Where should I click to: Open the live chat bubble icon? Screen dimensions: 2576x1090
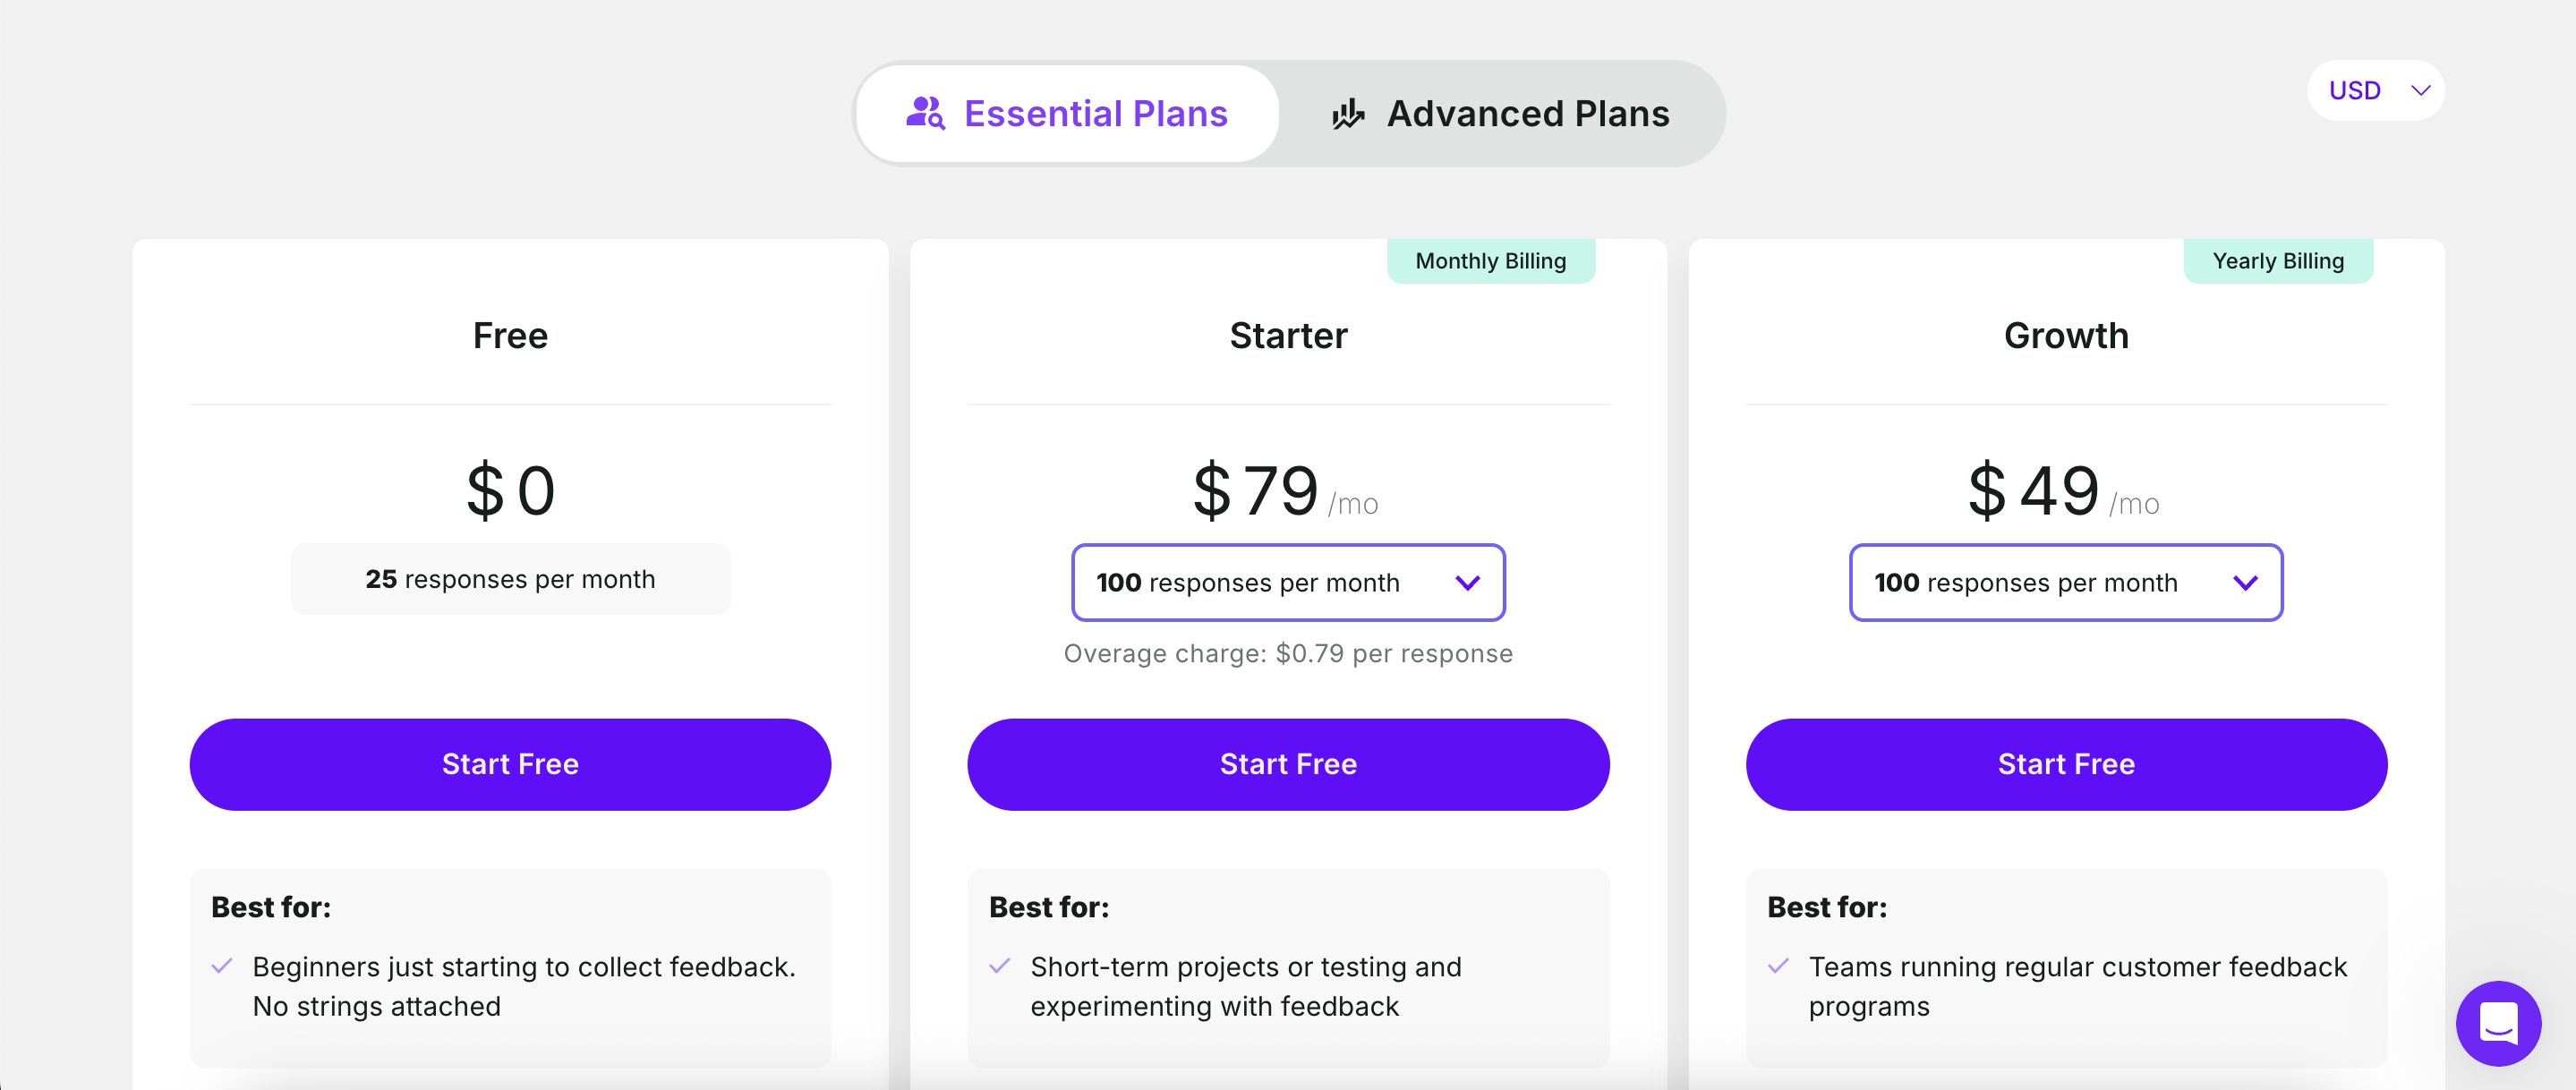point(2499,1023)
